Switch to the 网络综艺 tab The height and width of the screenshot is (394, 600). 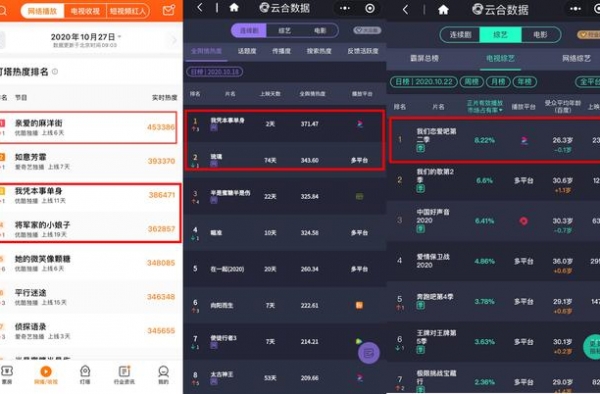tap(576, 59)
